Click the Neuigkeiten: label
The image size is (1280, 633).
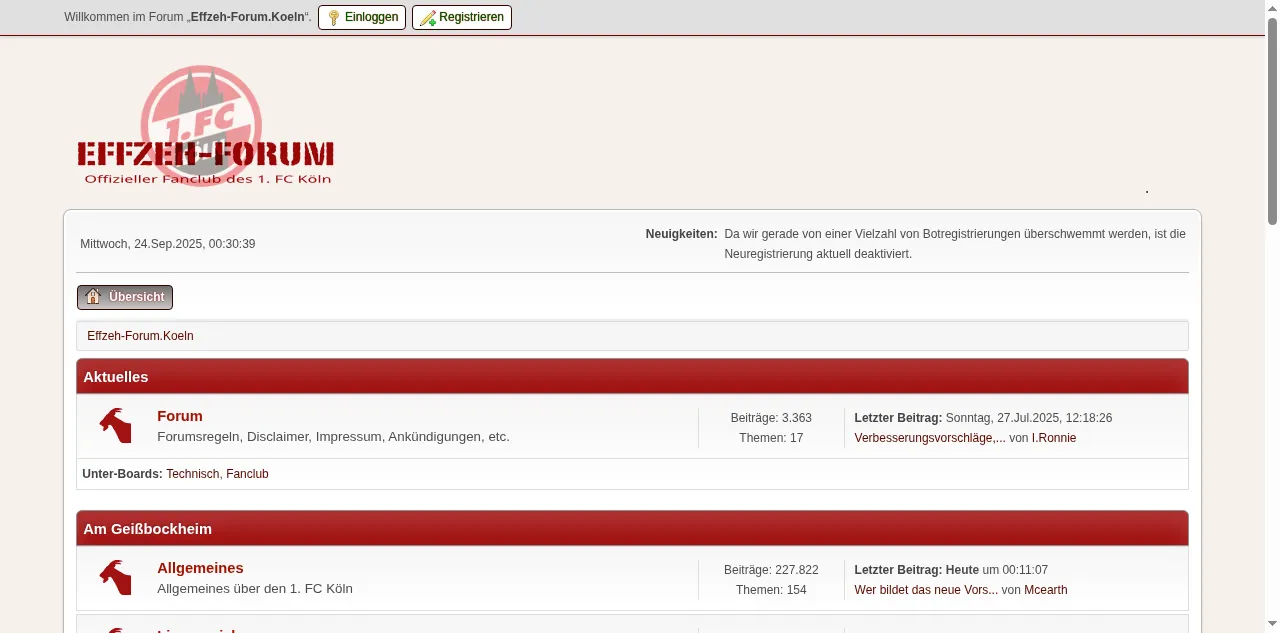pos(682,234)
